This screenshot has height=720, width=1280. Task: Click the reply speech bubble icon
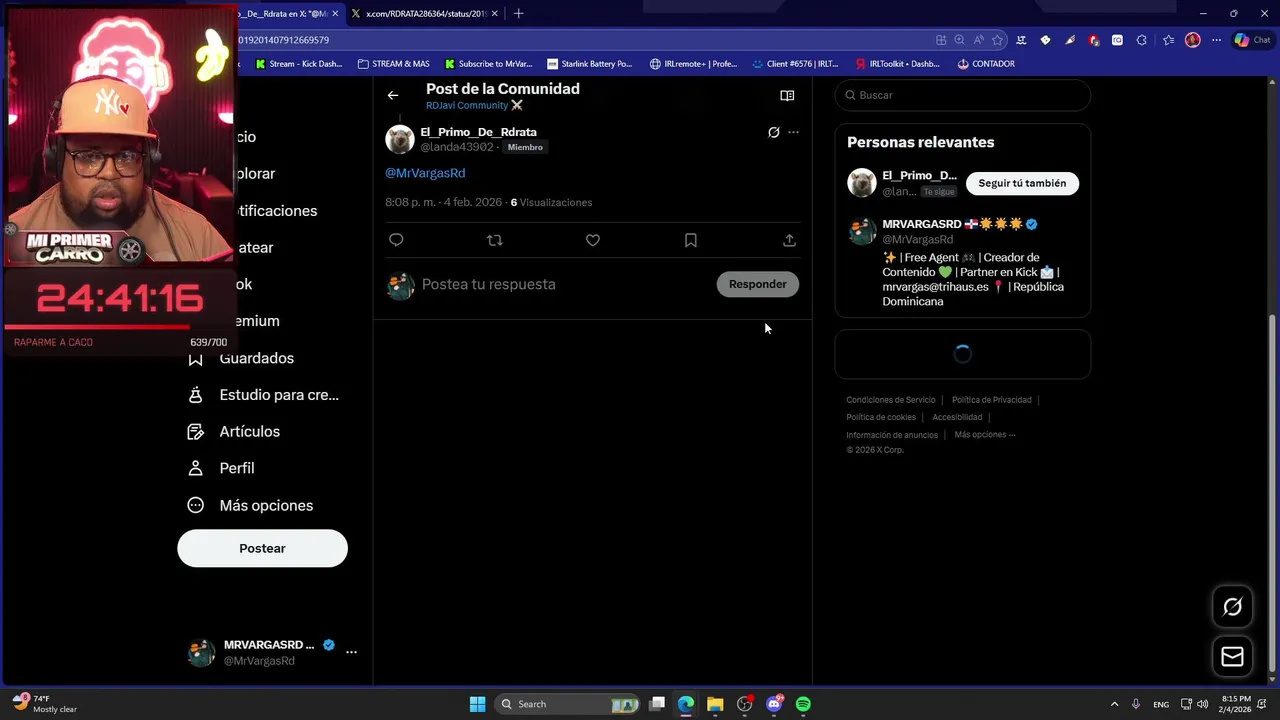click(x=396, y=240)
